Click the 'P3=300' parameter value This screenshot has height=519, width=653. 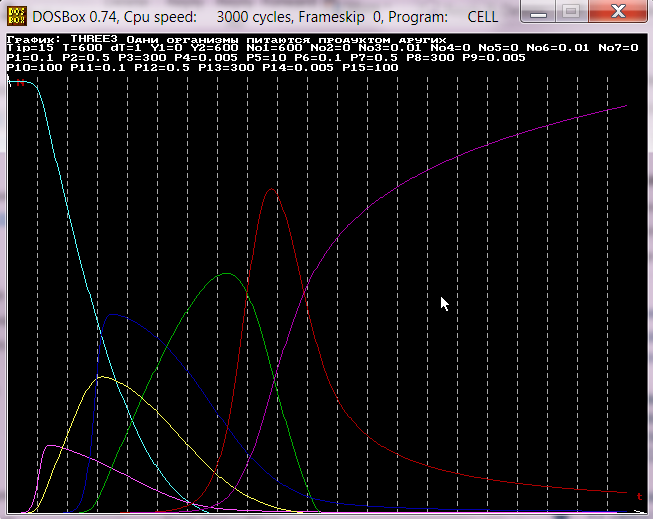coord(142,58)
